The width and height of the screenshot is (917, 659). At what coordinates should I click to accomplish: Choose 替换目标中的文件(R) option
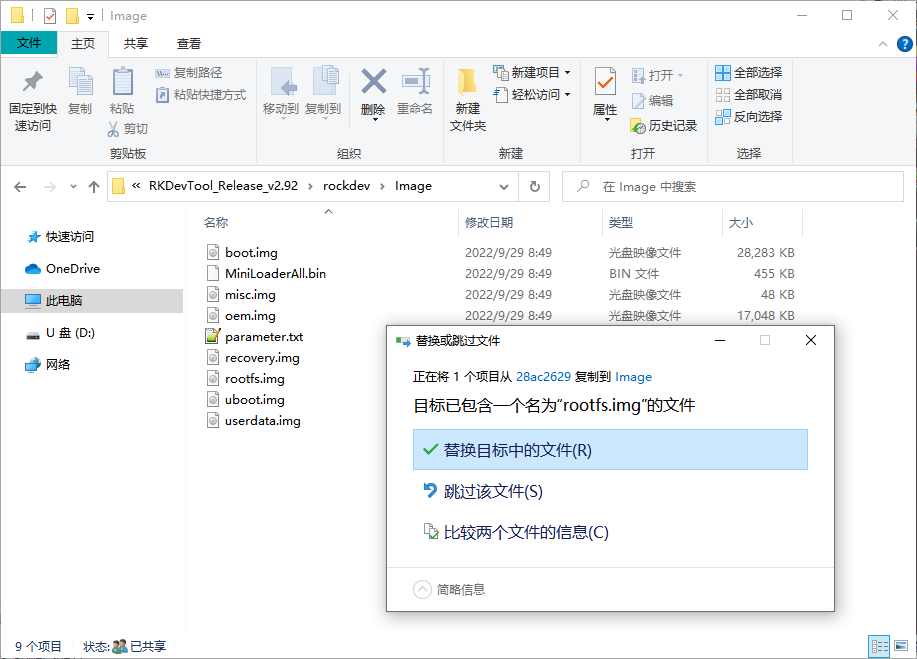click(609, 450)
